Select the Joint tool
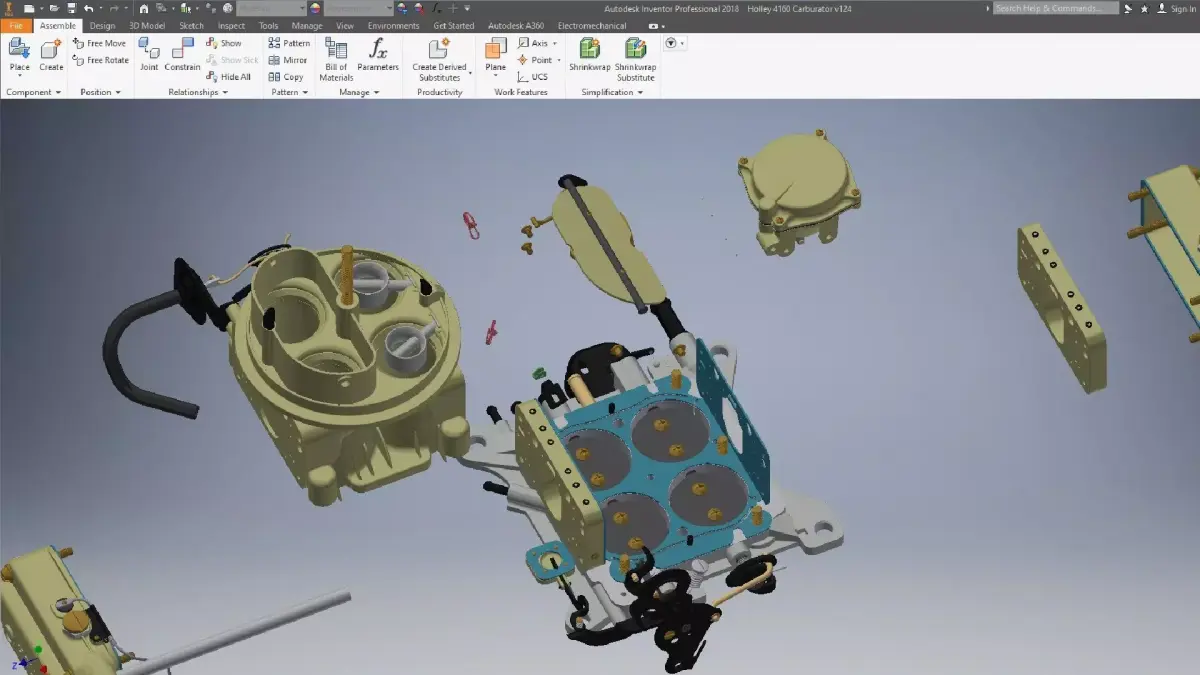 149,55
